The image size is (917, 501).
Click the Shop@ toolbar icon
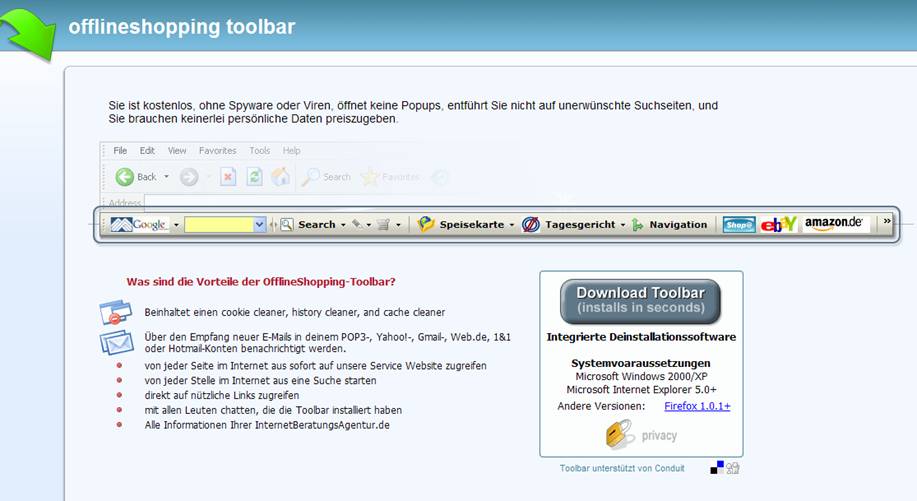pyautogui.click(x=739, y=224)
